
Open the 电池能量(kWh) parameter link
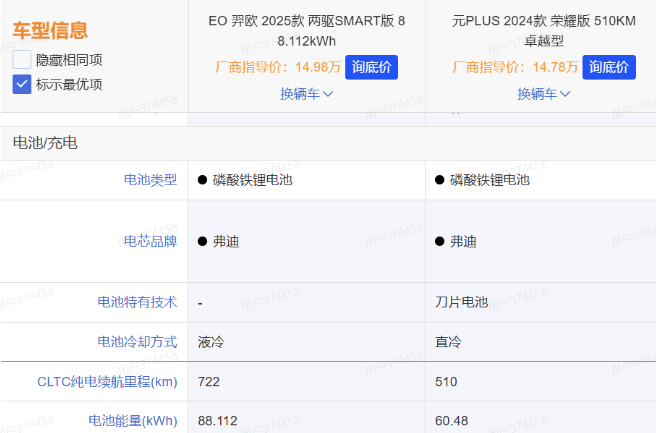coord(133,420)
